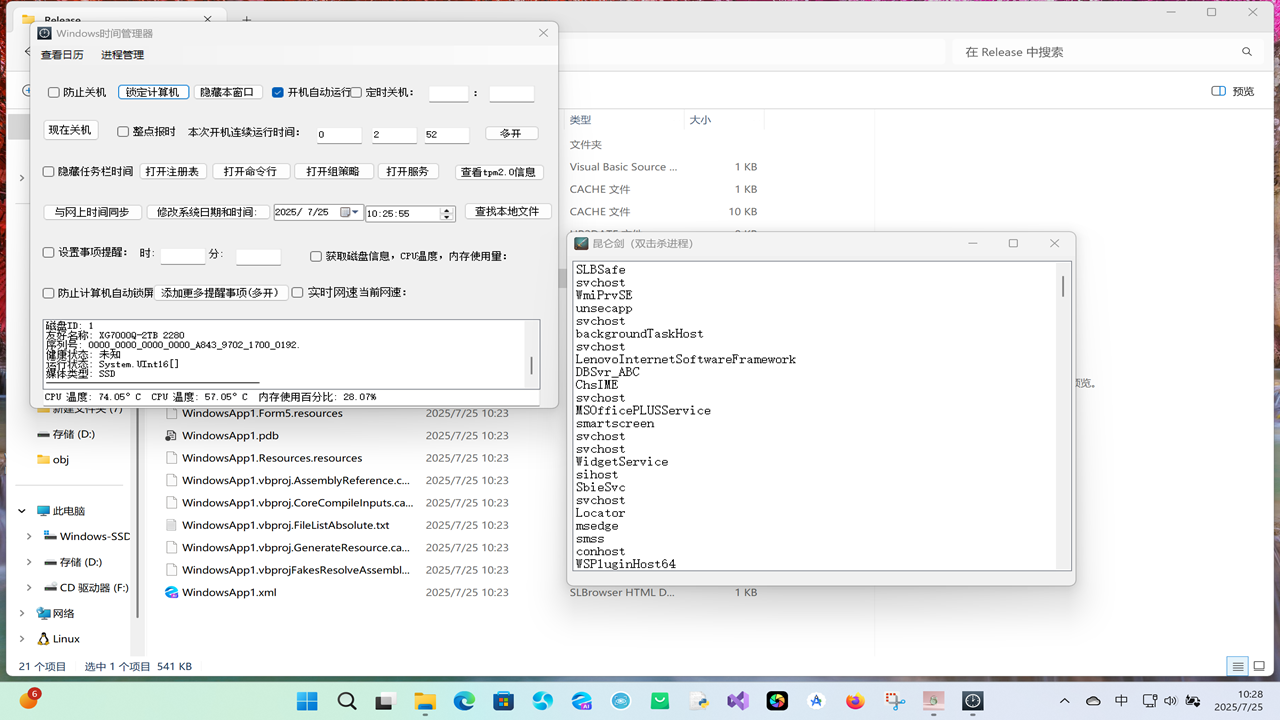Open the preview pane in Explorer

coord(1232,91)
